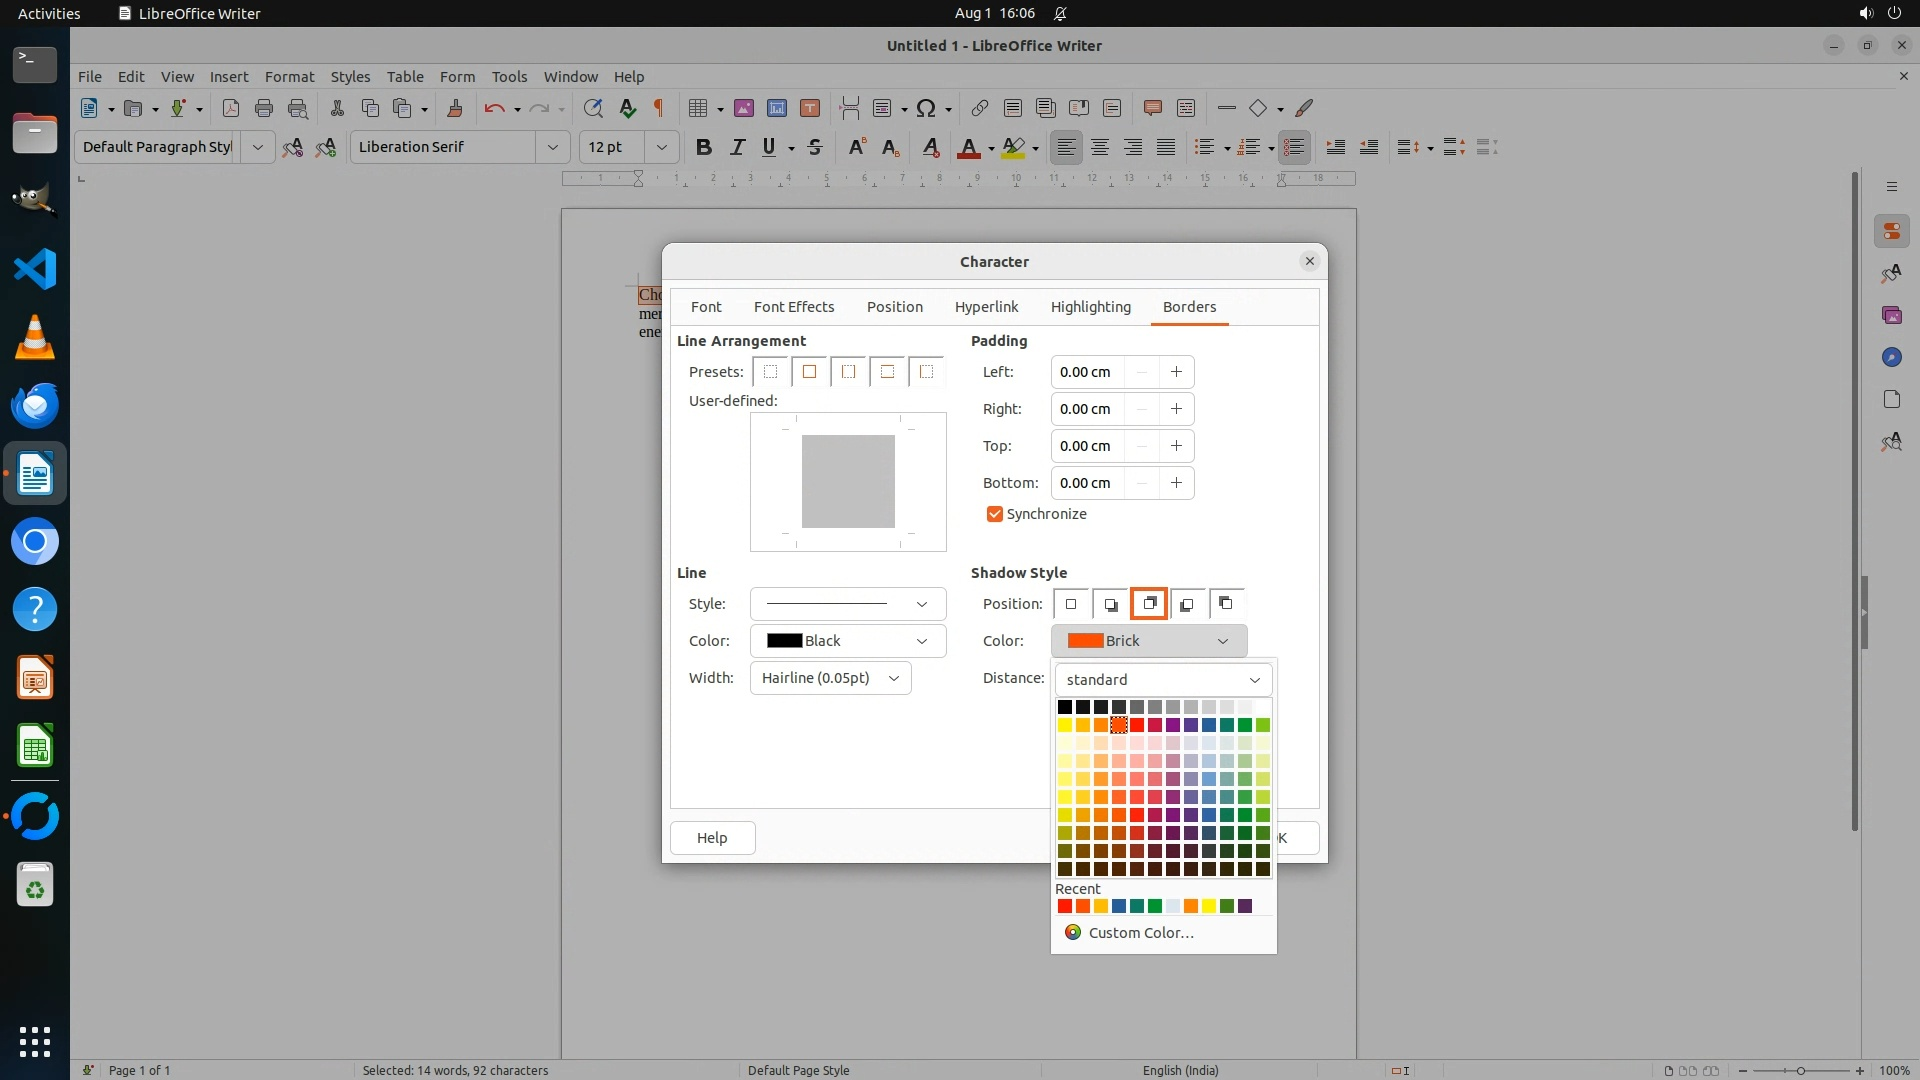This screenshot has height=1080, width=1920.
Task: Select the no-shadow position option
Action: tap(1071, 604)
